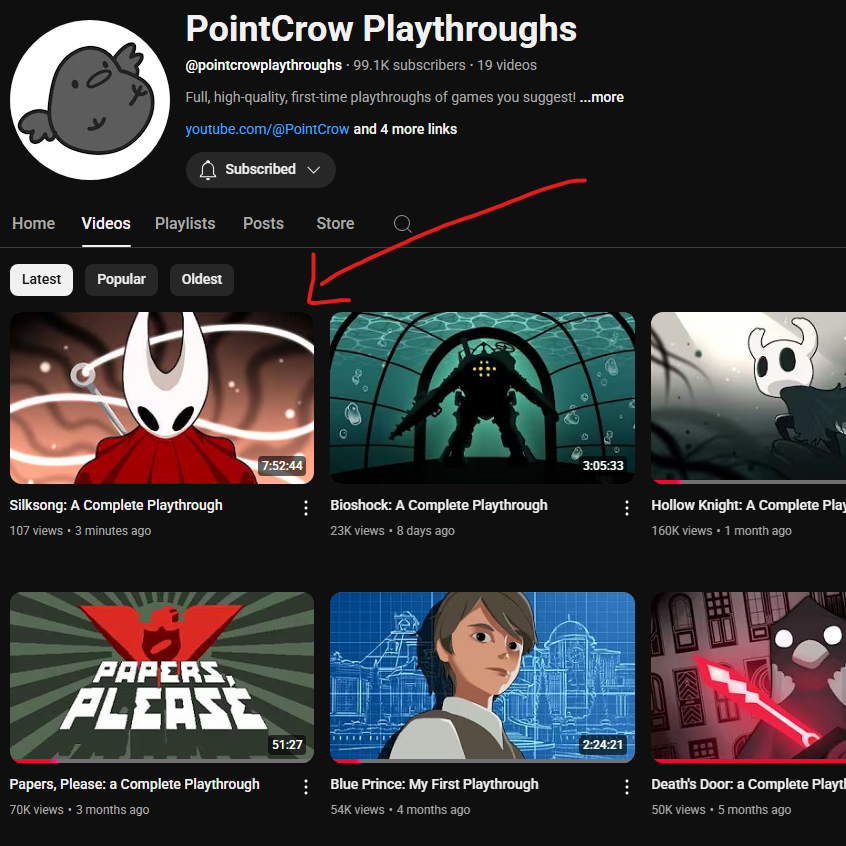Open more options for the Blue Prince video
Image resolution: width=846 pixels, height=846 pixels.
pos(626,787)
